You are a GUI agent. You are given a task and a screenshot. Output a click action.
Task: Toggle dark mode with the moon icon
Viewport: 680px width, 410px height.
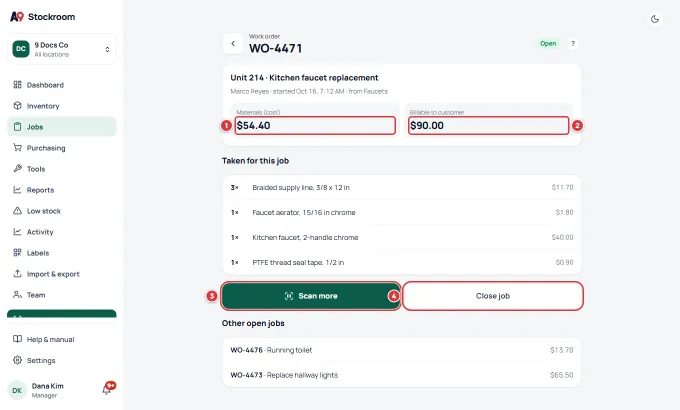pos(655,19)
